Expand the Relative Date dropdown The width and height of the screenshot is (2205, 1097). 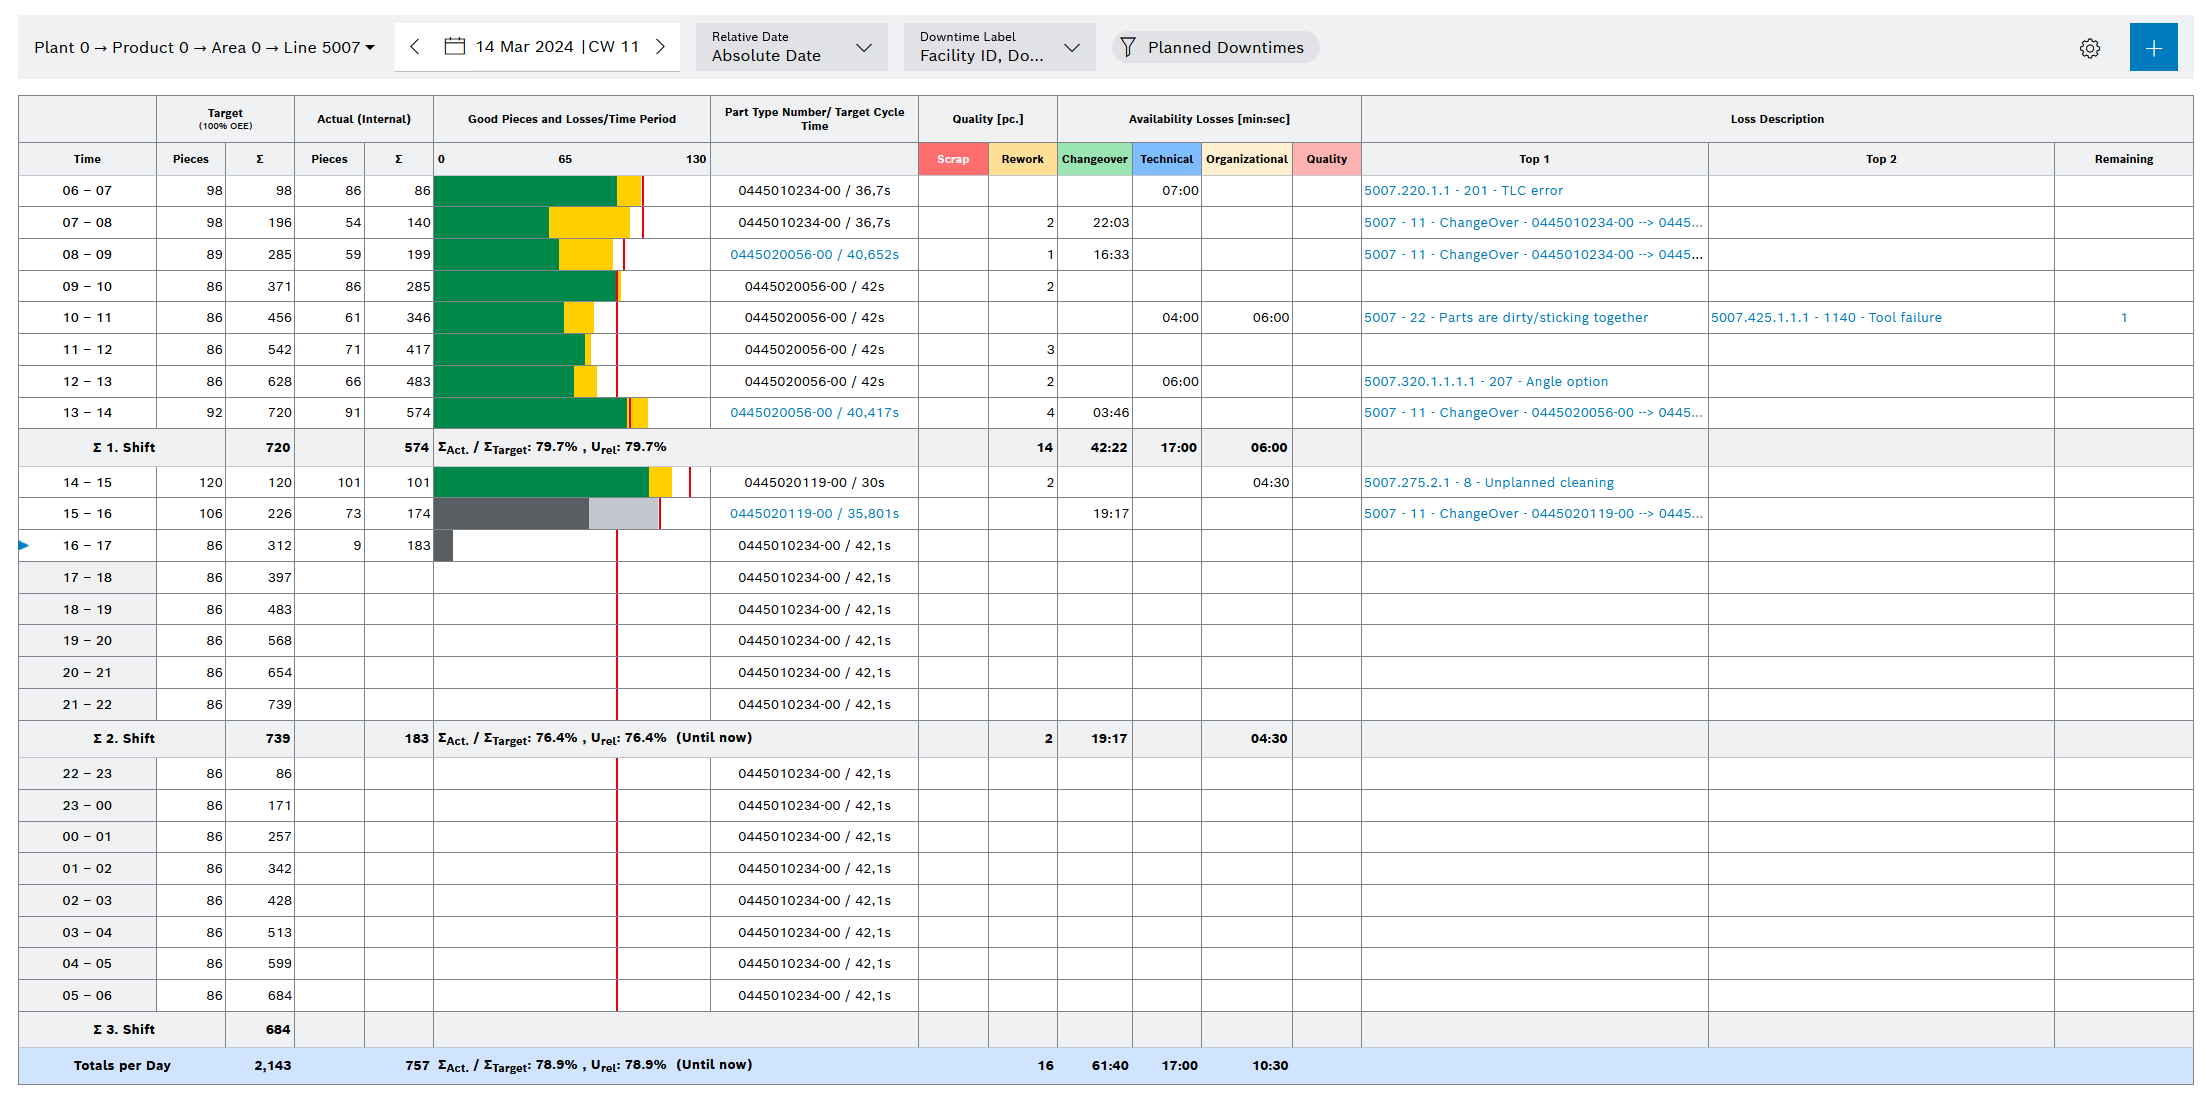[791, 47]
